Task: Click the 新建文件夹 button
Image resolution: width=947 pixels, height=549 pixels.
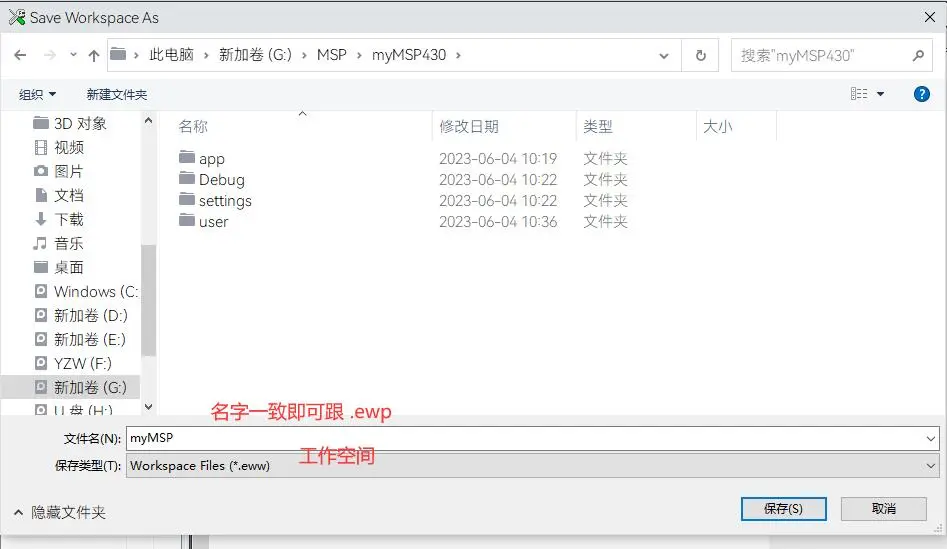Action: click(116, 94)
